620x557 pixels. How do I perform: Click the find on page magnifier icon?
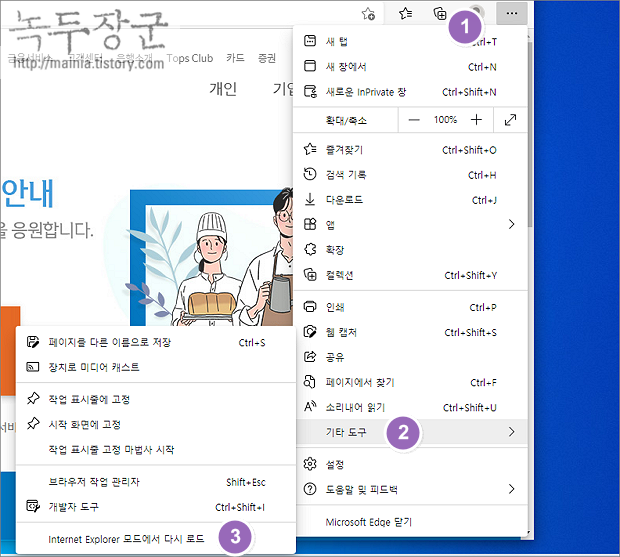coord(310,382)
